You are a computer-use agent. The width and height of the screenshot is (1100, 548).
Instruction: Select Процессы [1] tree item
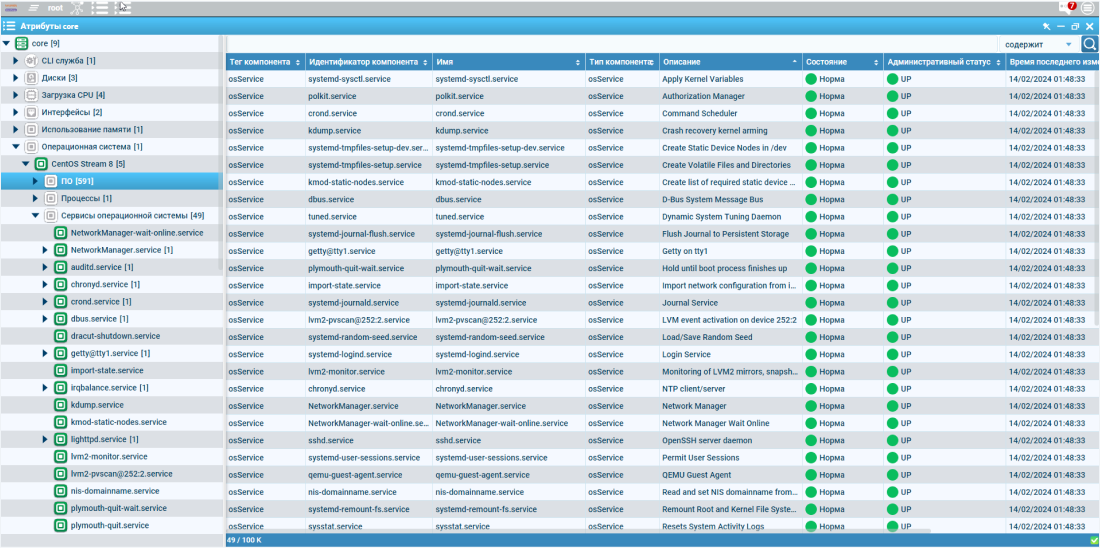[x=87, y=199]
